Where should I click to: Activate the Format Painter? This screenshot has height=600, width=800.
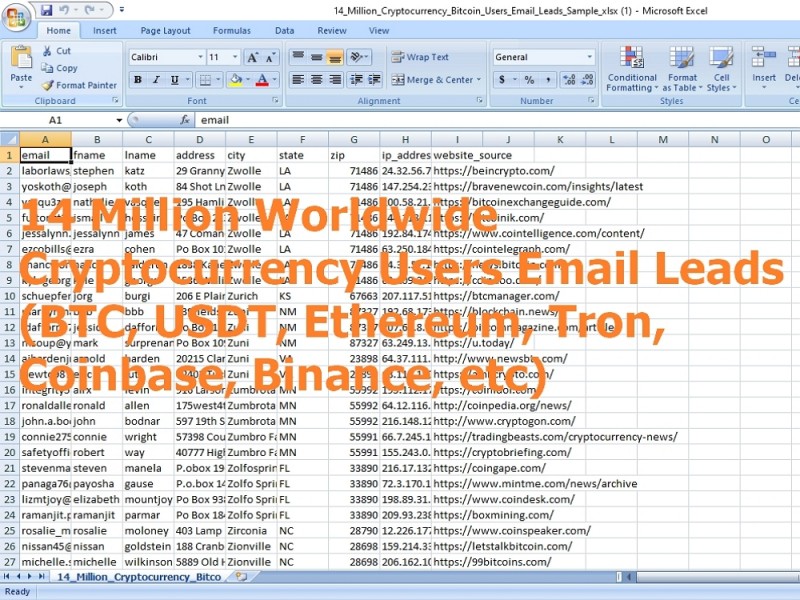click(79, 85)
